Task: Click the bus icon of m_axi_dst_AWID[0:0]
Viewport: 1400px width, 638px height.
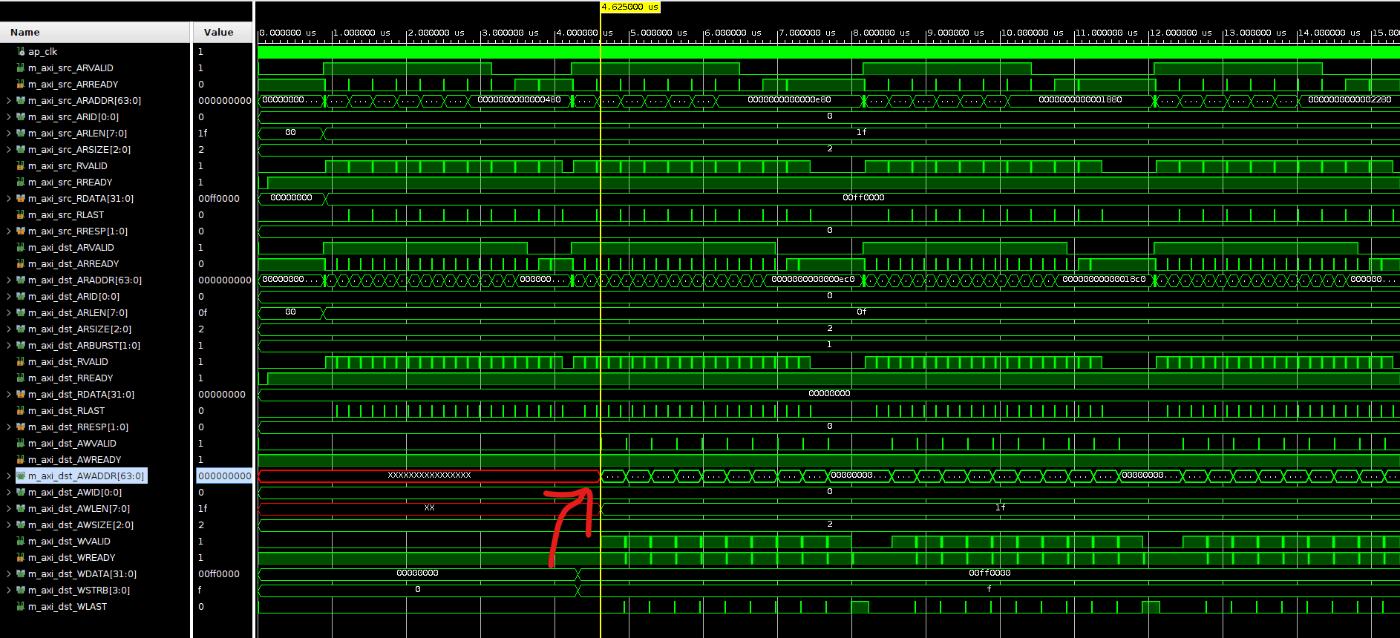Action: pos(21,492)
